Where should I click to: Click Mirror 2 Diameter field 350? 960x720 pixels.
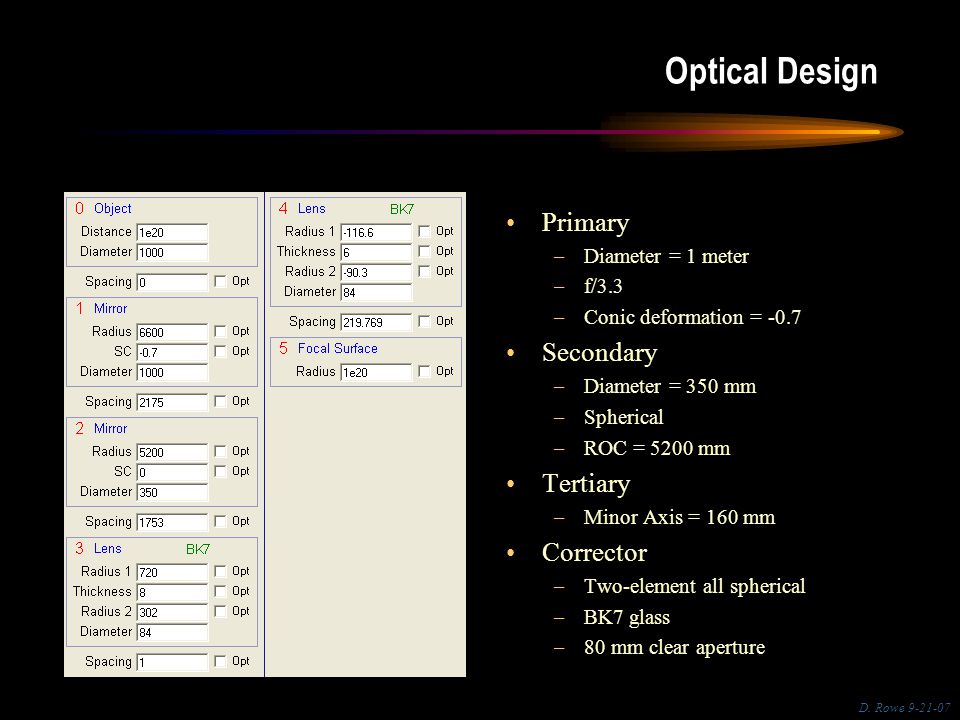coord(172,492)
